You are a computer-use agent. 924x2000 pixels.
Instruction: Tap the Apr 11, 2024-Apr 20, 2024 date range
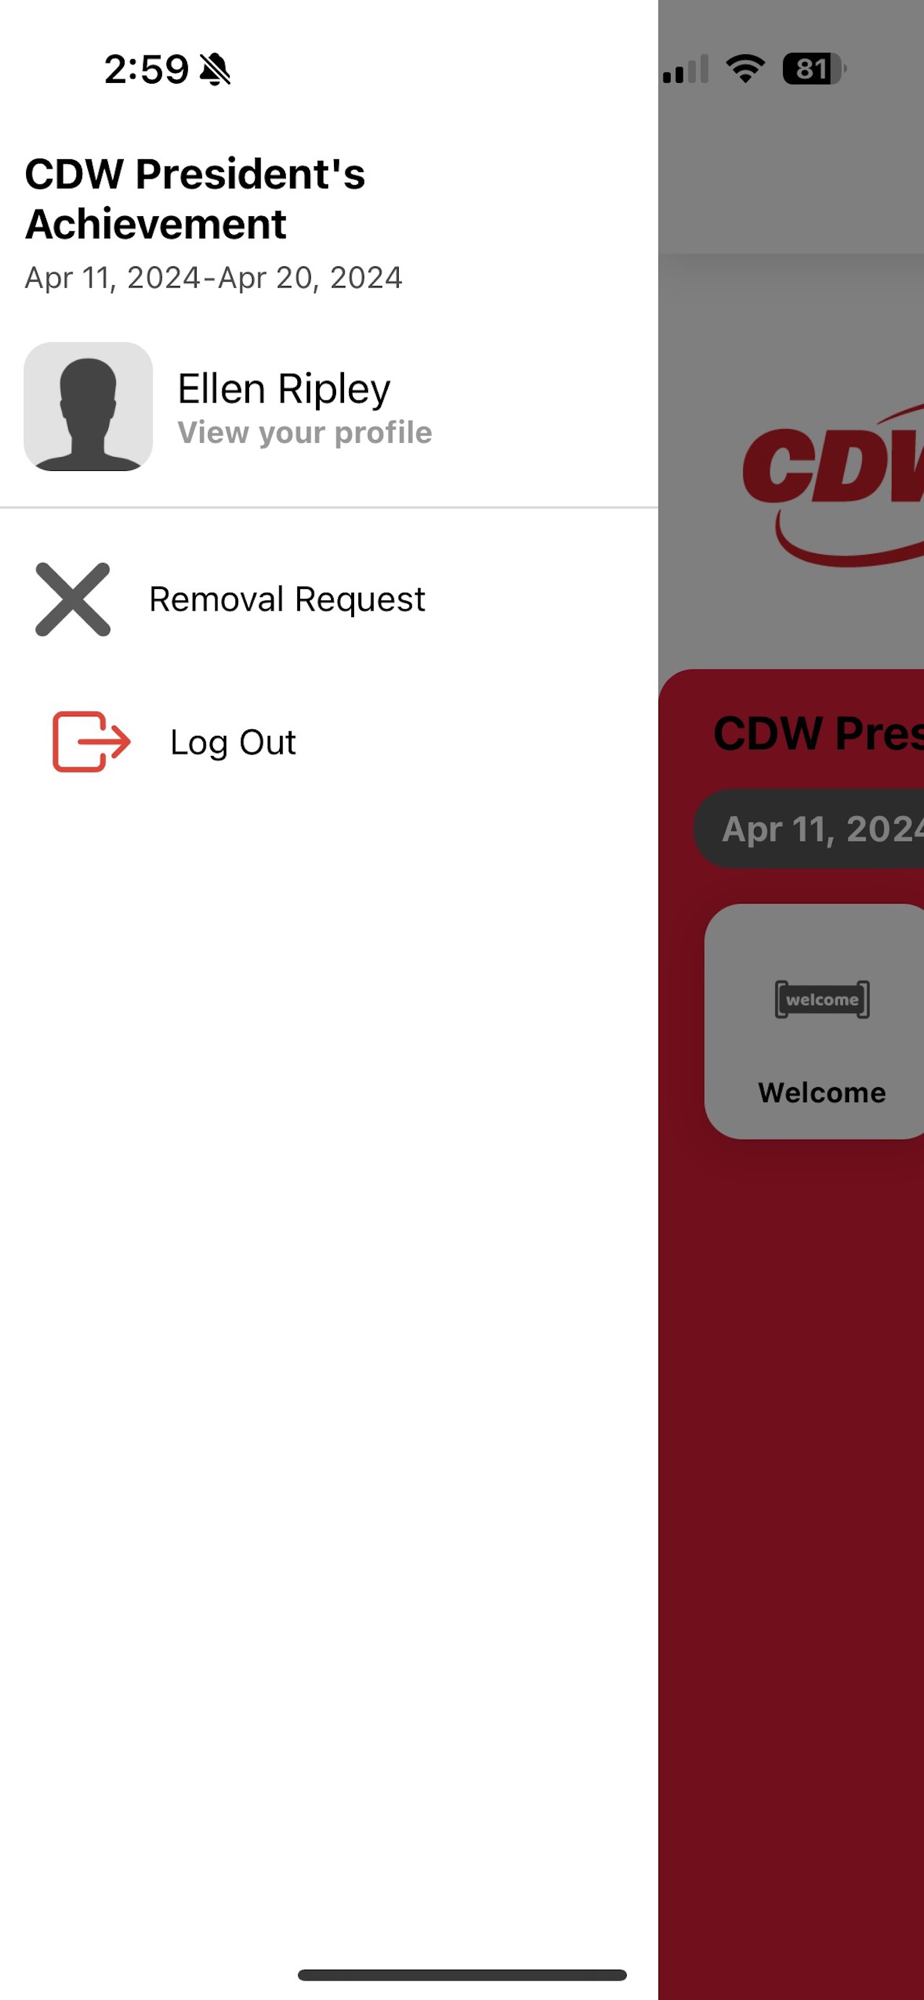click(x=214, y=277)
